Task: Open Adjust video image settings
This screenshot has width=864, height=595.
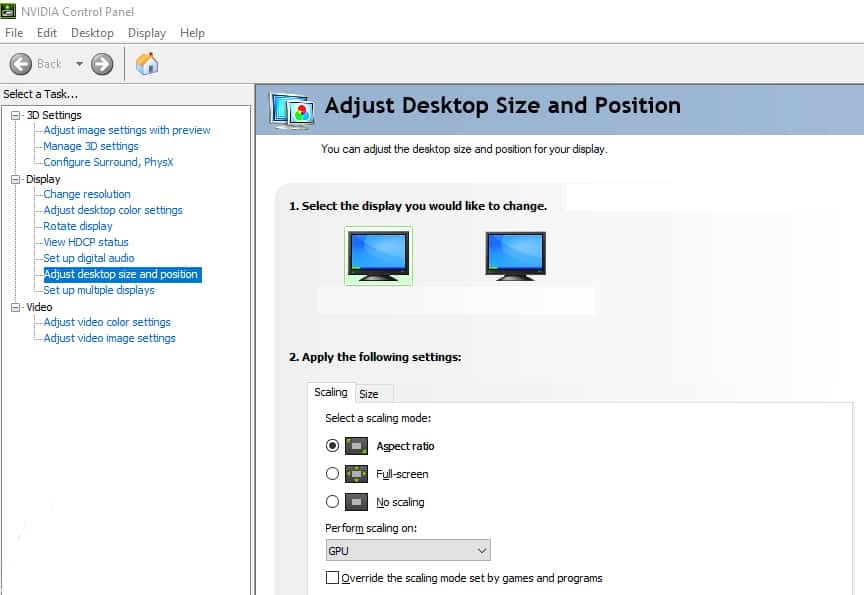Action: 110,338
